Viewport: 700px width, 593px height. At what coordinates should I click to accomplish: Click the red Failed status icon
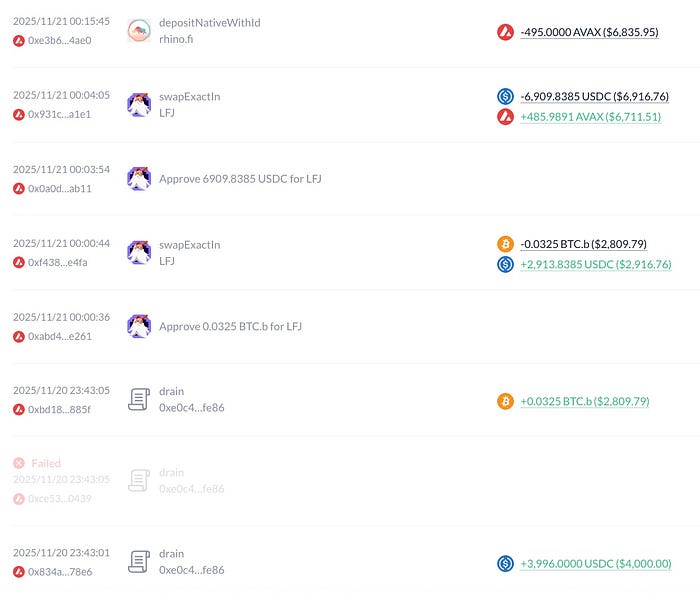coord(19,463)
